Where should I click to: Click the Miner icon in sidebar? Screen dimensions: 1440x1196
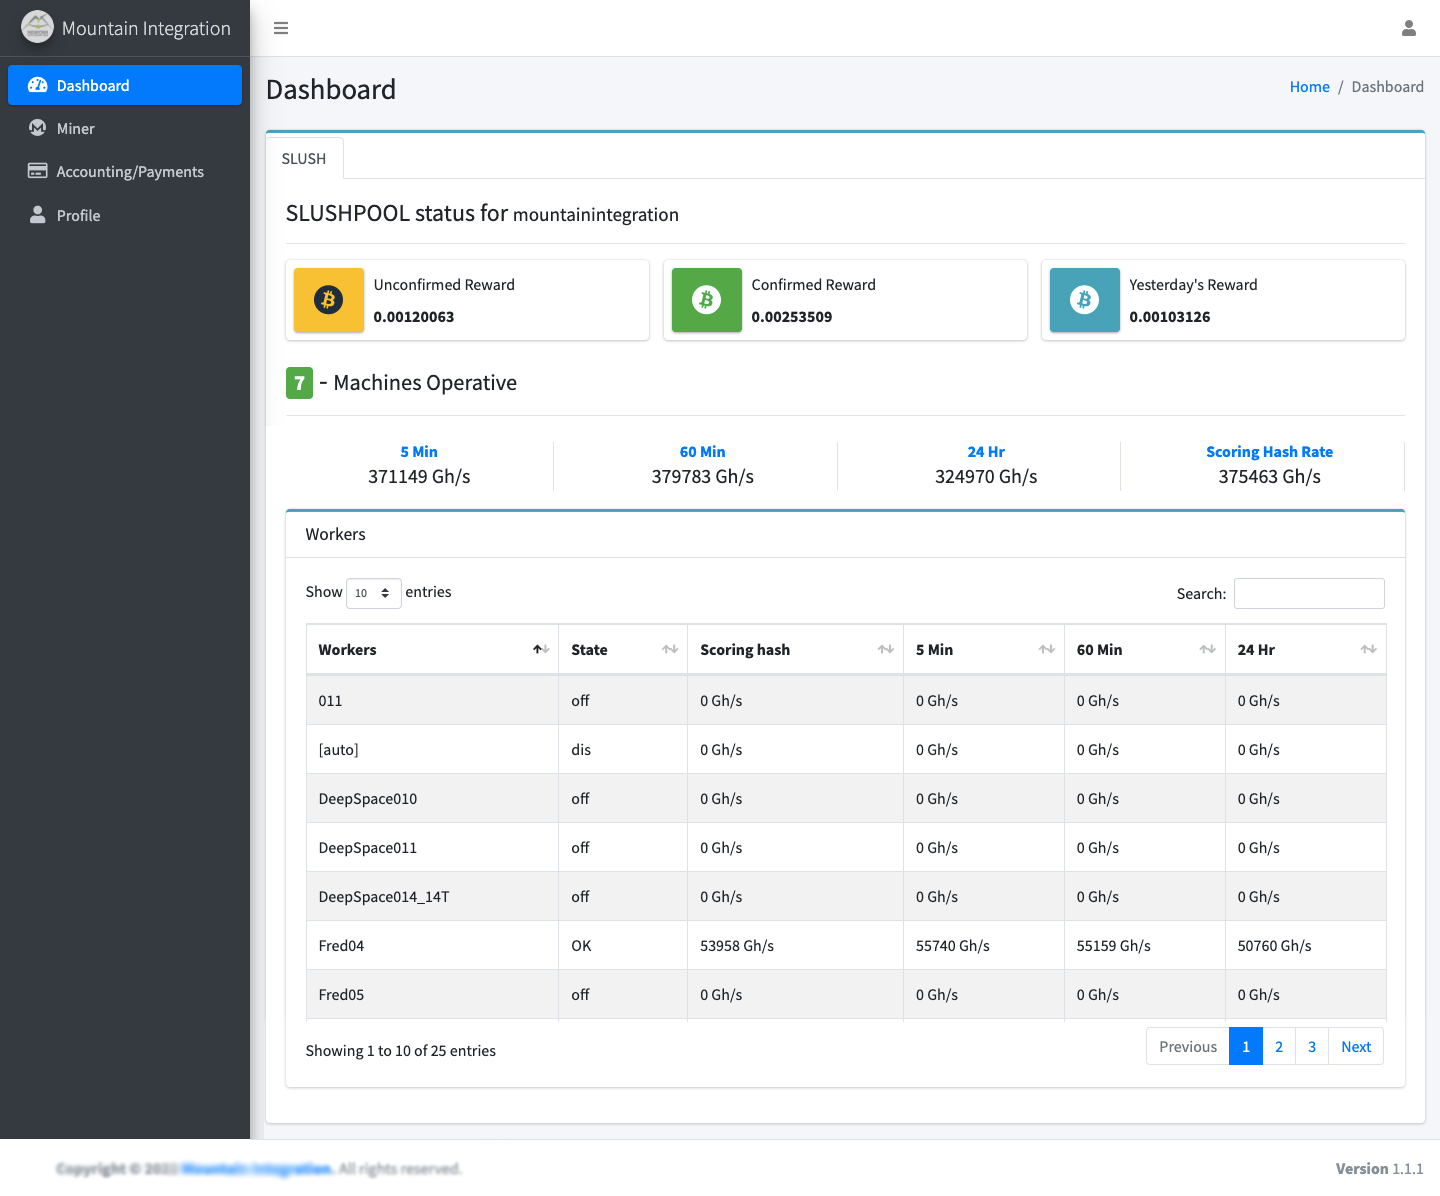(x=38, y=128)
